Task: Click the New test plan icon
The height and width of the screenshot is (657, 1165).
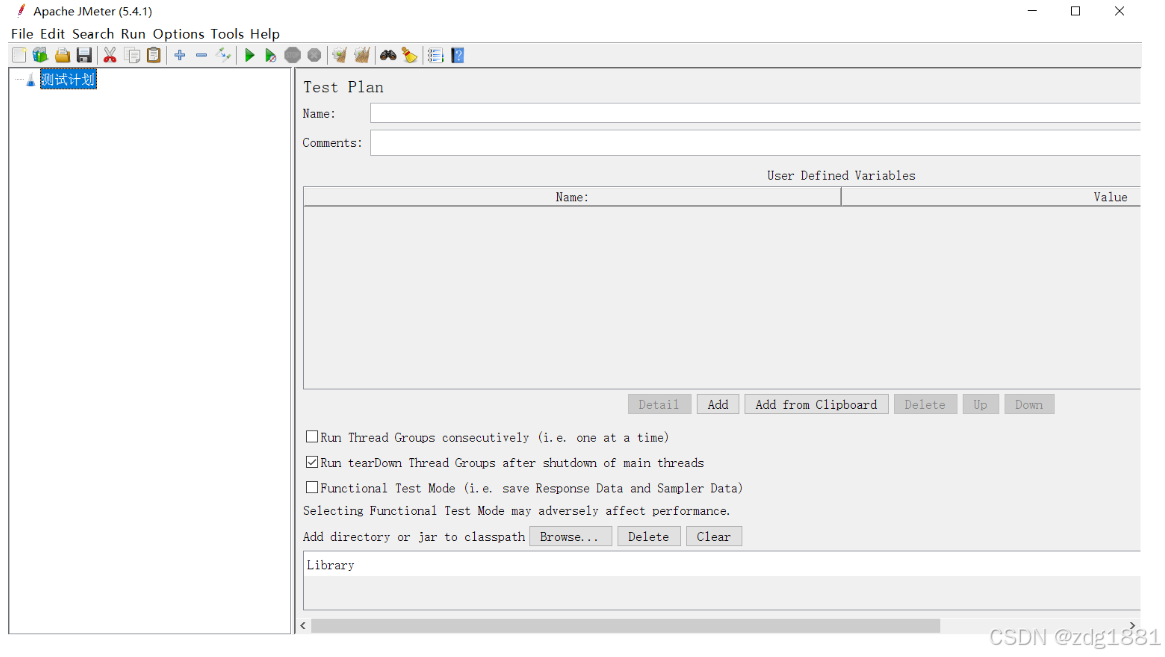Action: (x=19, y=55)
